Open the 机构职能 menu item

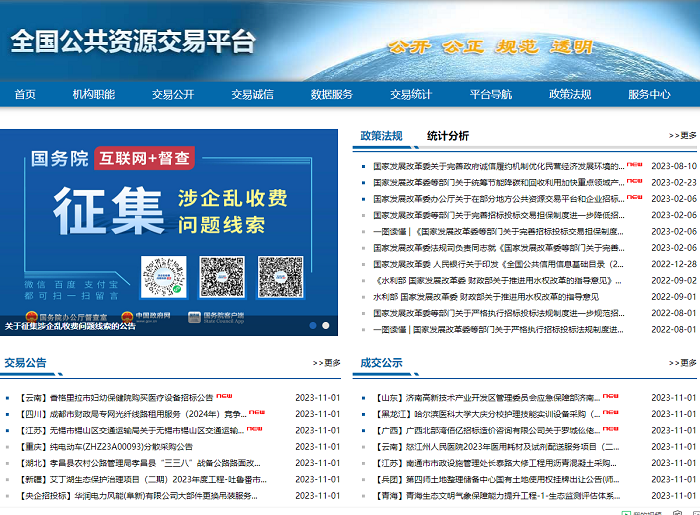(x=94, y=94)
